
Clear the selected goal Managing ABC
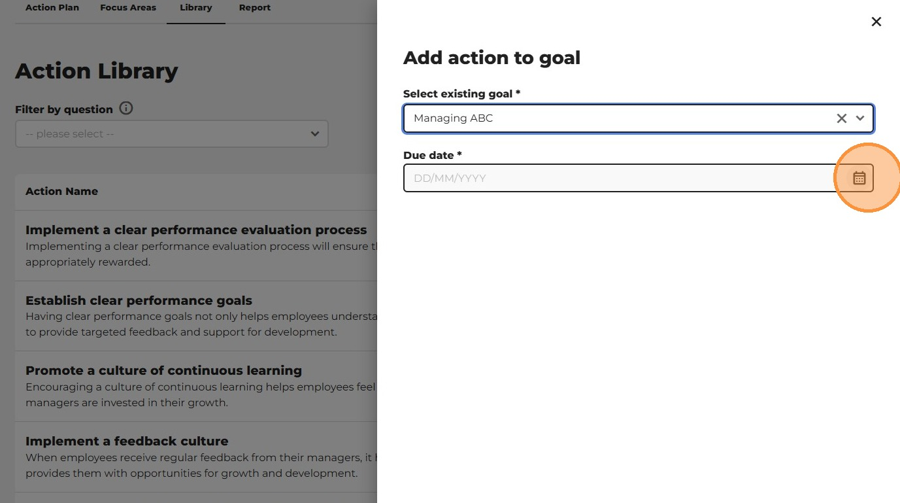click(x=841, y=118)
